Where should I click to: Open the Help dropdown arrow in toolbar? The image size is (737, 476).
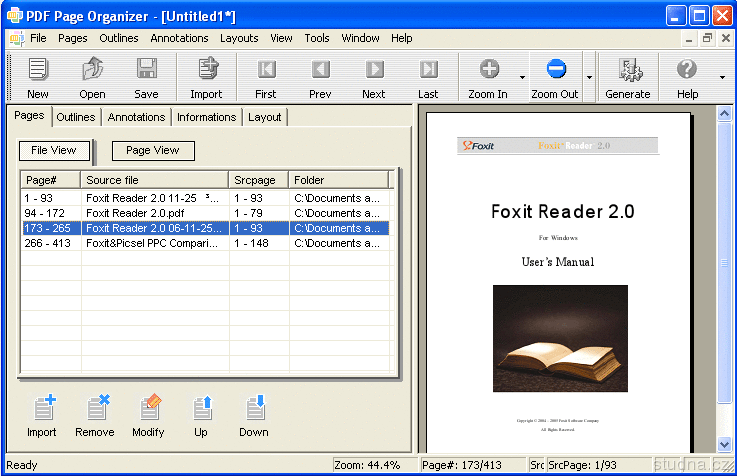722,77
